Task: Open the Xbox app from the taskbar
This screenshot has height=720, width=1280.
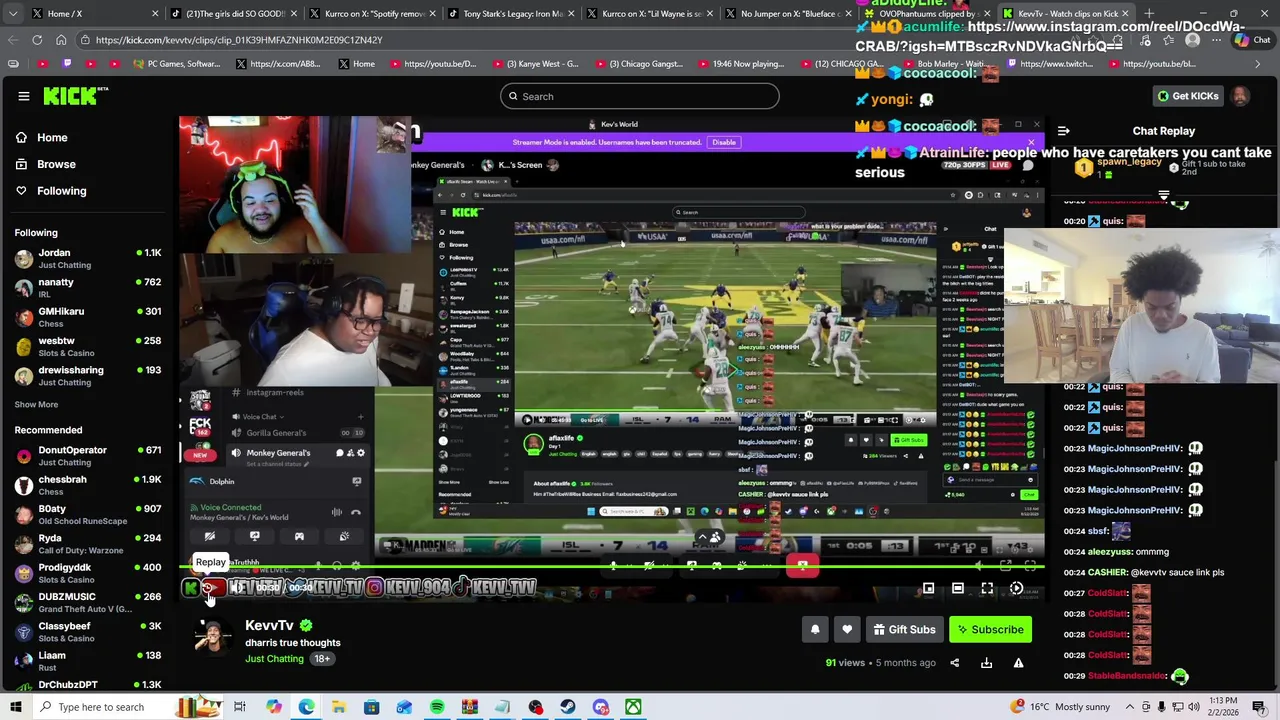Action: (634, 707)
